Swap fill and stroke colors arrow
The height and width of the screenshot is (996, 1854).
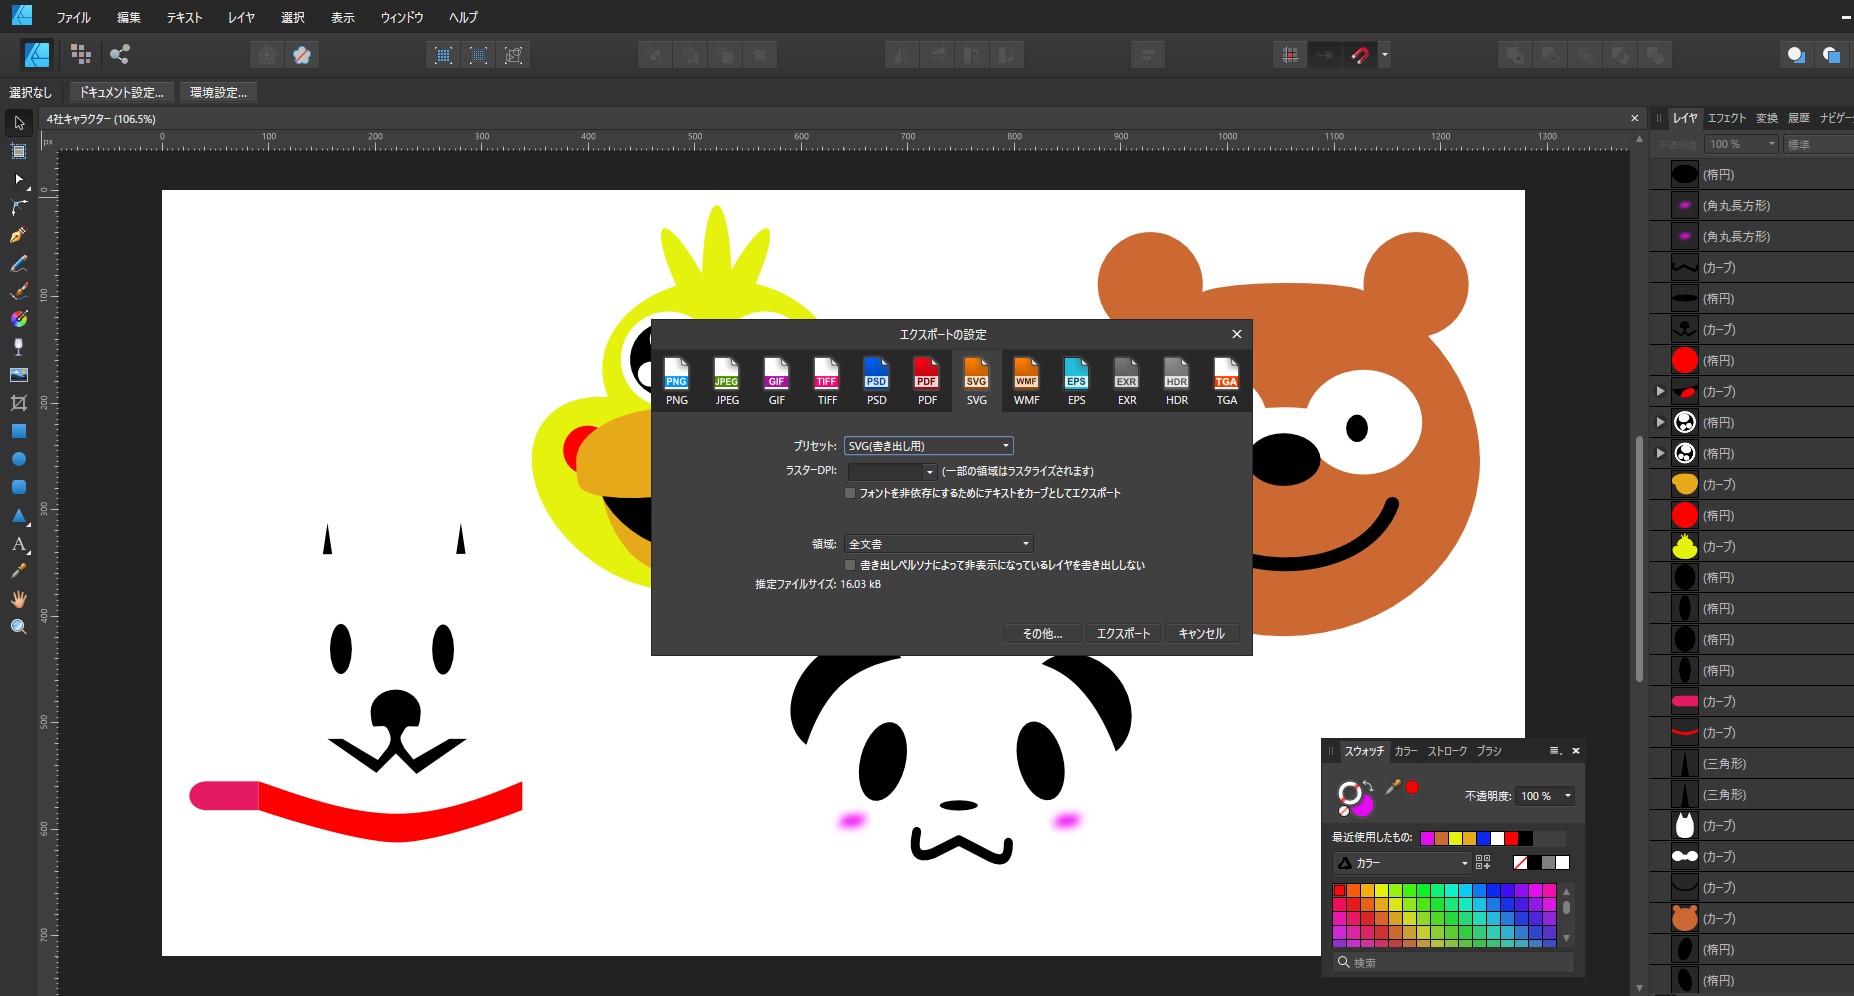(1368, 785)
